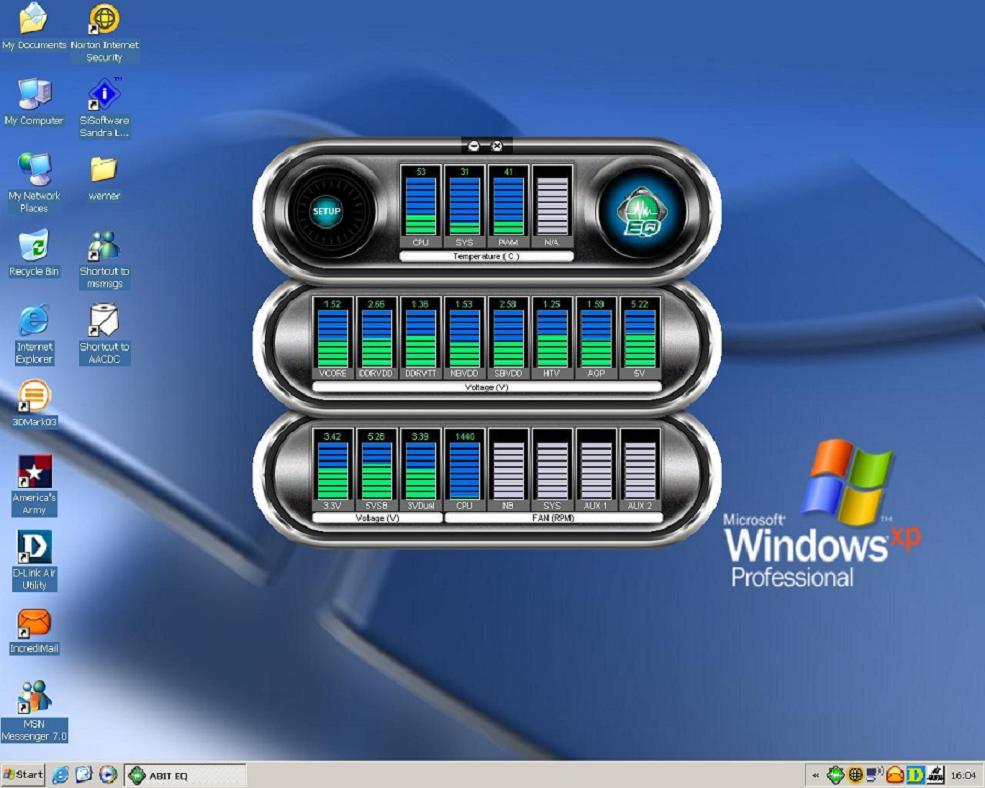Click the 5V gauge reading 5.22

pyautogui.click(x=640, y=338)
